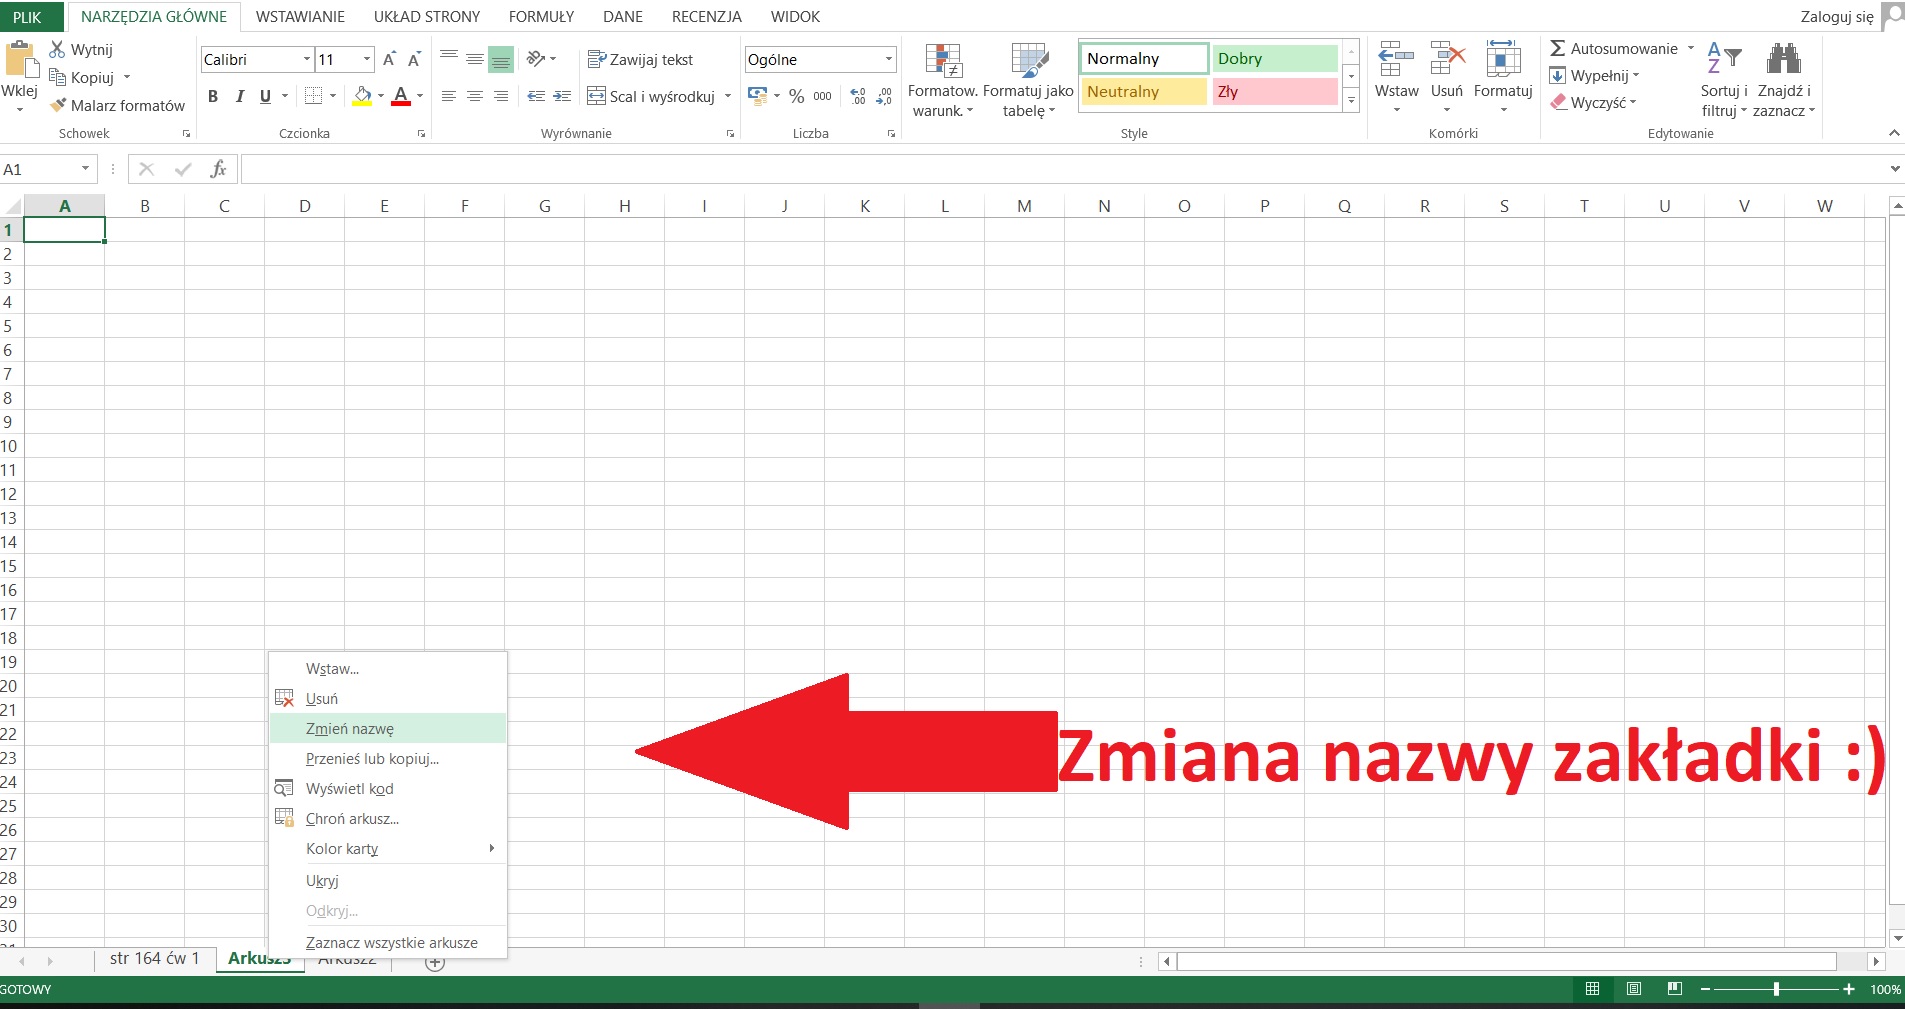Expand the Scal i wyśrodkuj dropdown arrow
Viewport: 1905px width, 1009px height.
[727, 96]
